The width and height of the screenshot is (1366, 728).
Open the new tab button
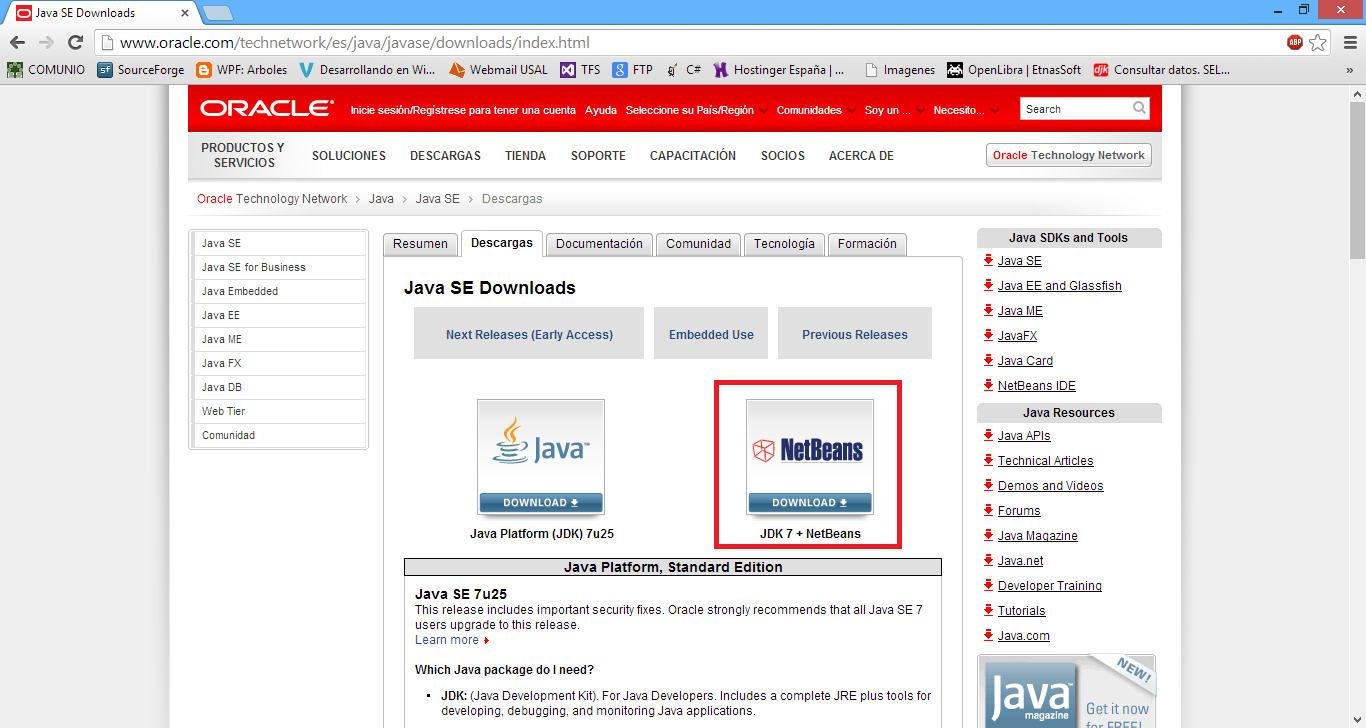click(x=217, y=13)
